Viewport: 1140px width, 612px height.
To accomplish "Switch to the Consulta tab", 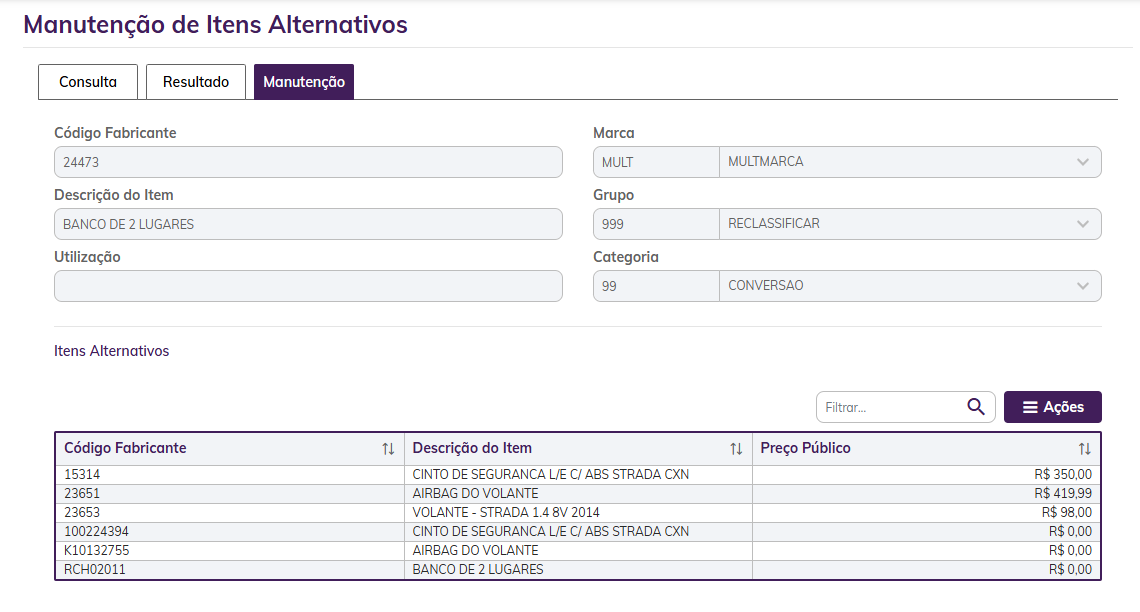I will pyautogui.click(x=88, y=82).
